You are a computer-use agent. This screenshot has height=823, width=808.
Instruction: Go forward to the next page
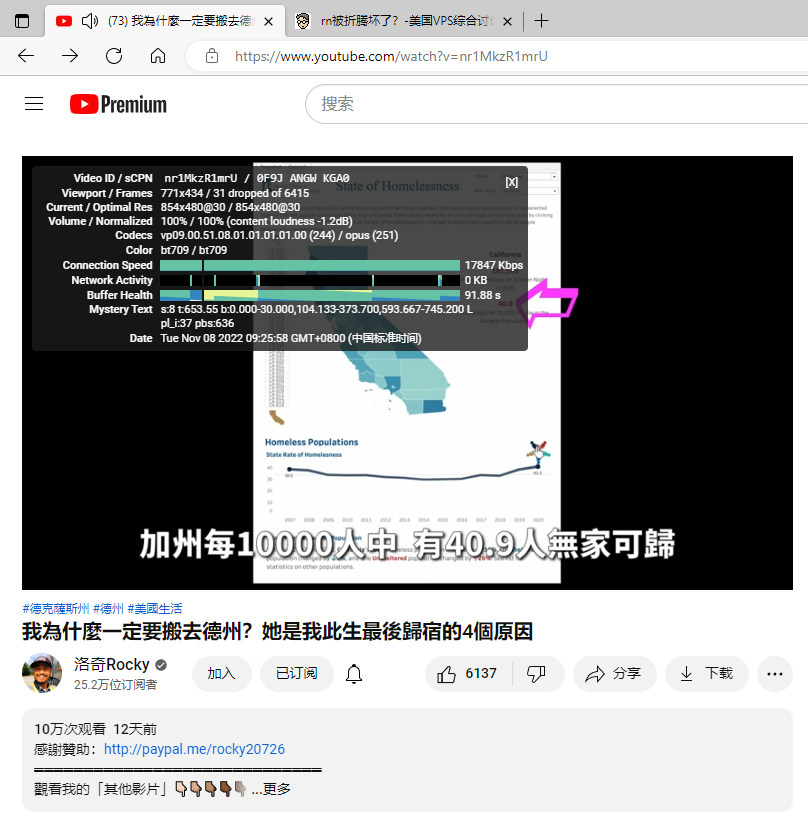point(70,56)
